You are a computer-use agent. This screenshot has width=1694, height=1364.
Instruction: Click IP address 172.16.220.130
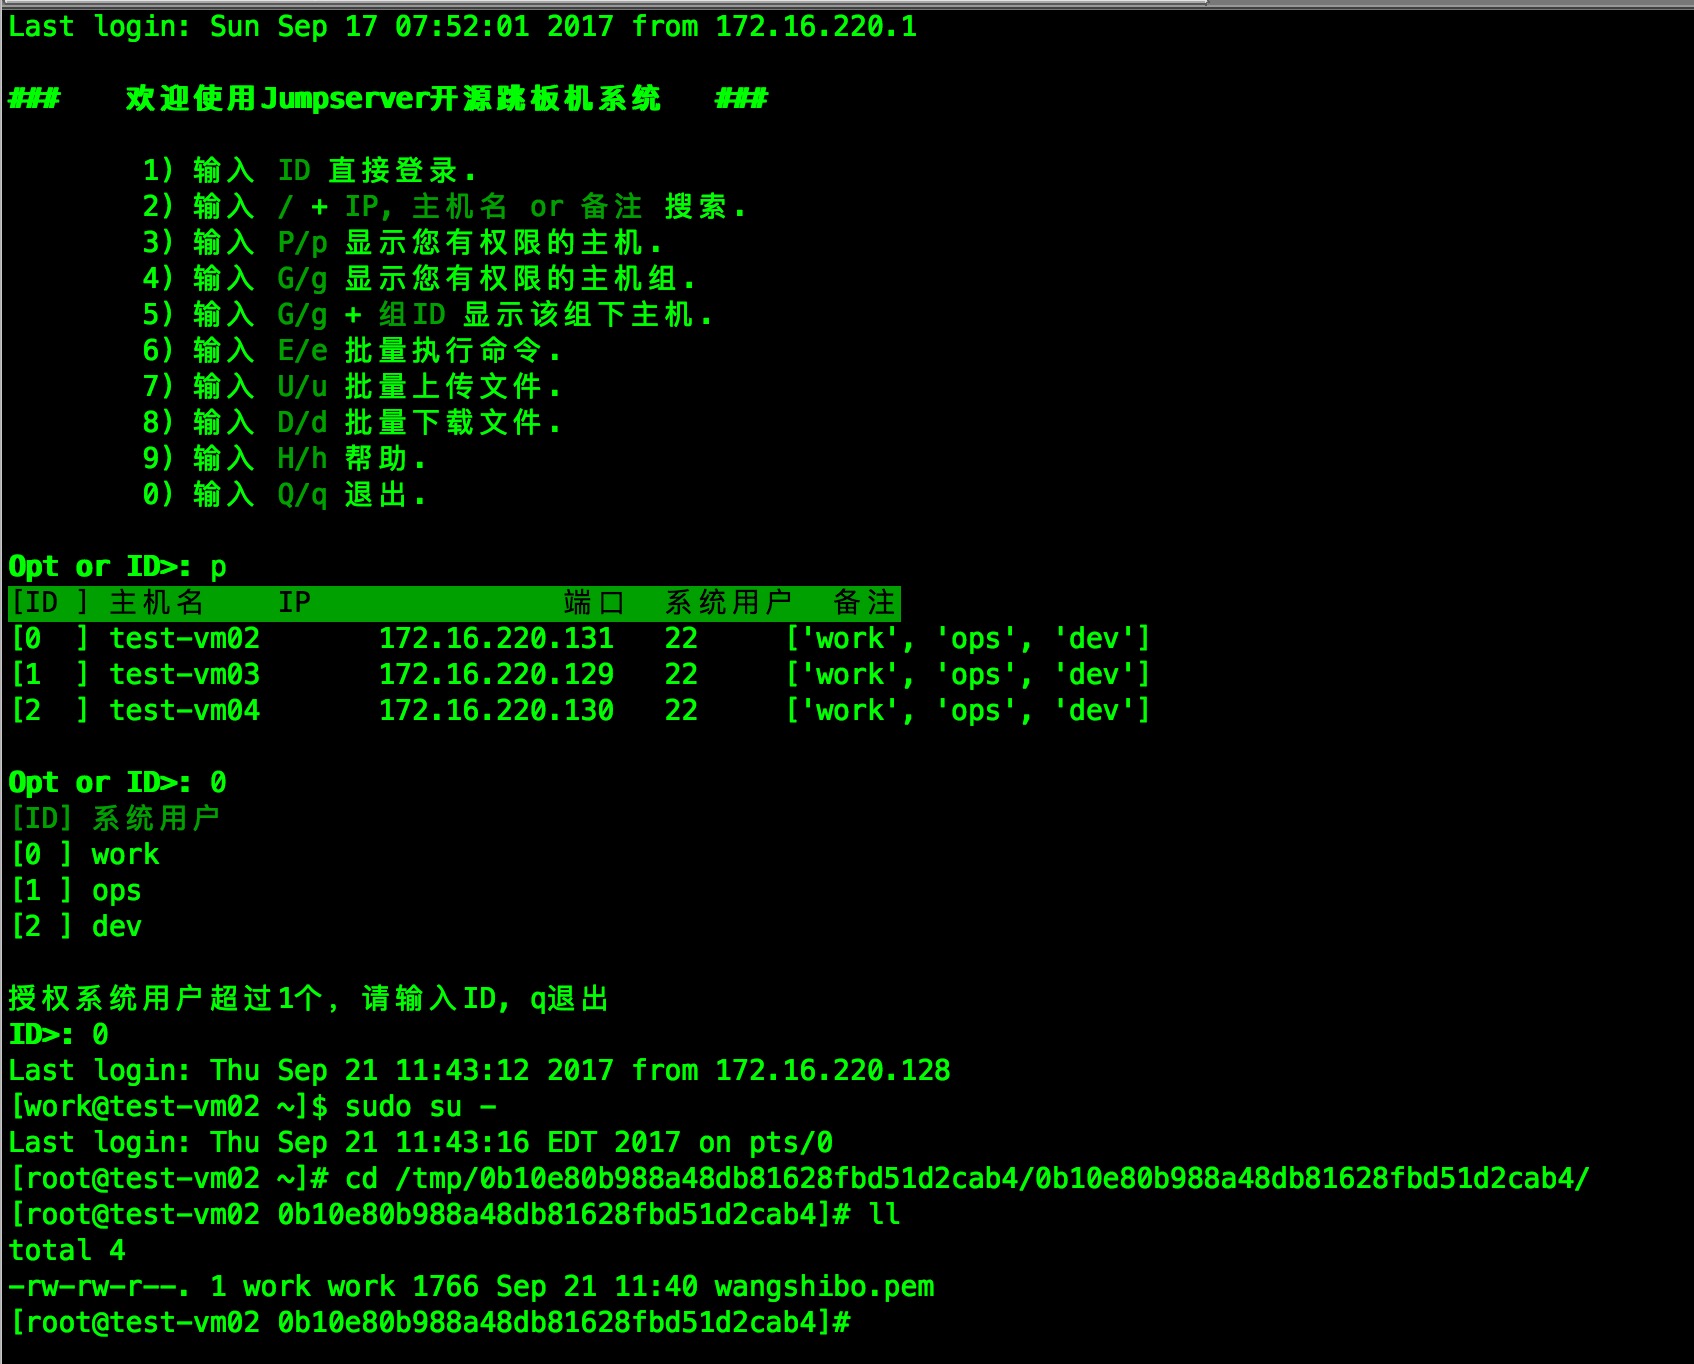(497, 710)
